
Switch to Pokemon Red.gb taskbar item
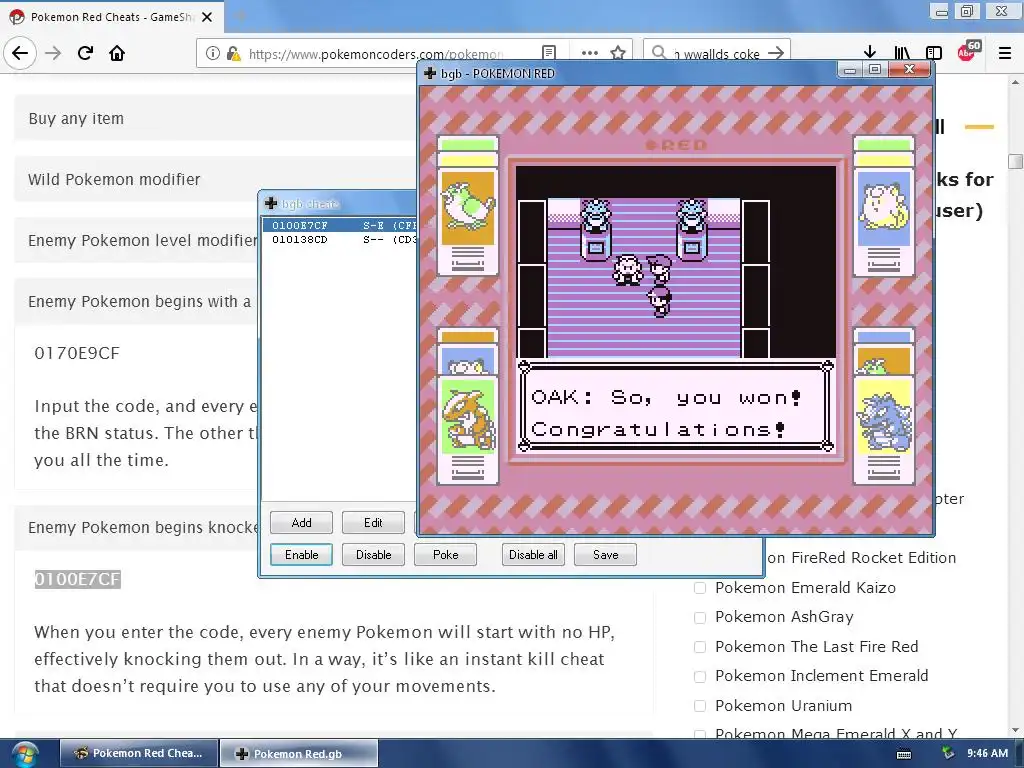point(298,753)
